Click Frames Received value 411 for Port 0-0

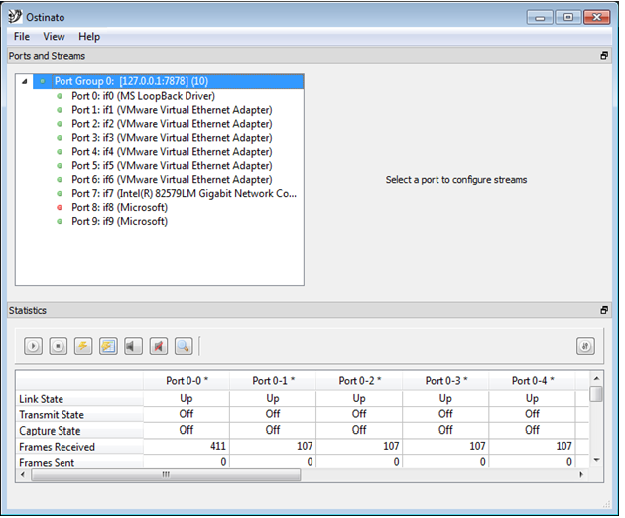pyautogui.click(x=187, y=446)
